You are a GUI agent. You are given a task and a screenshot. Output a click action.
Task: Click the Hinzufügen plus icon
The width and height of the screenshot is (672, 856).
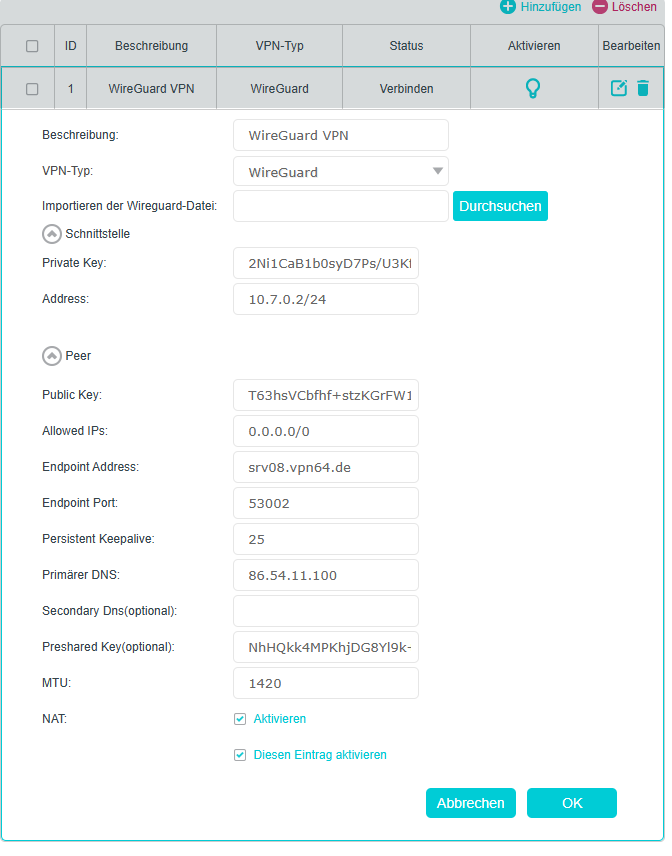(508, 7)
